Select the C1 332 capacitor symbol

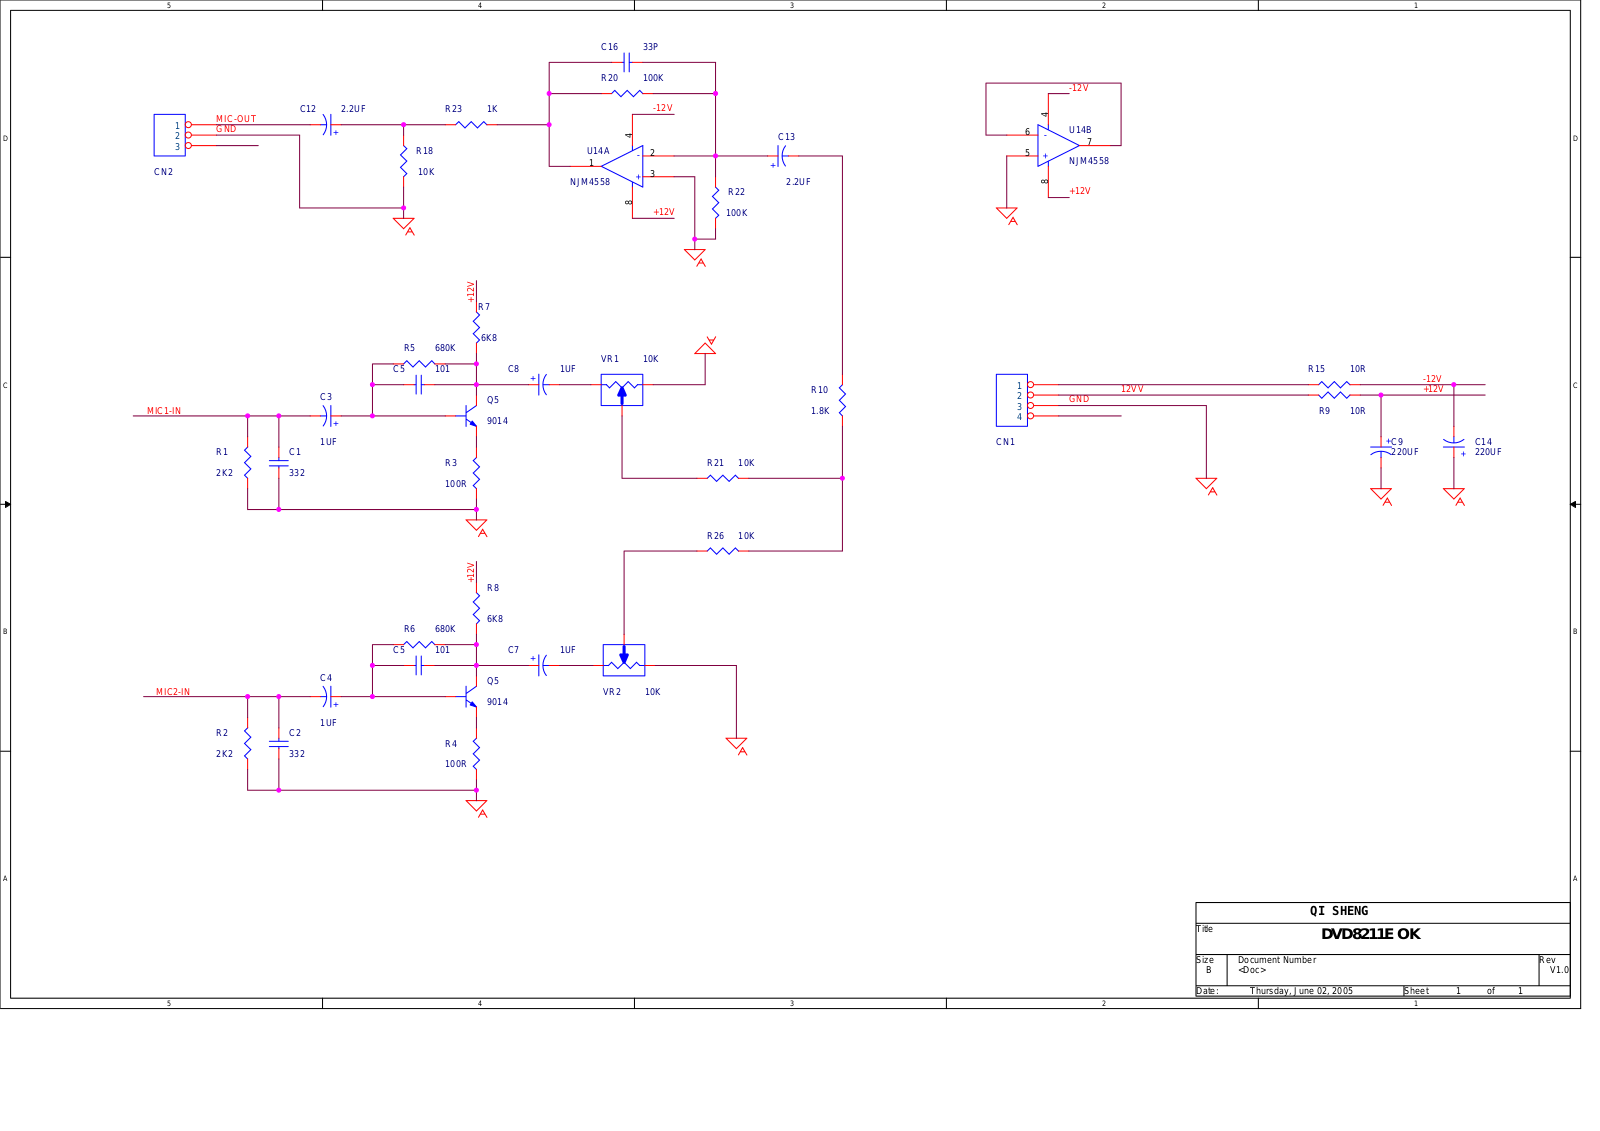(x=278, y=462)
